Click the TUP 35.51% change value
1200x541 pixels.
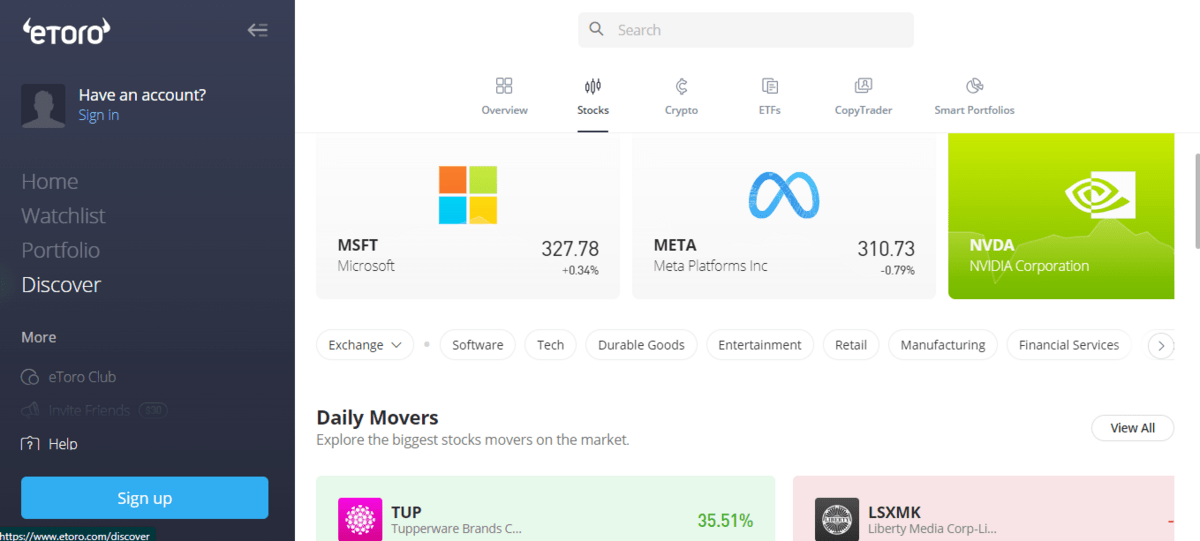[725, 521]
